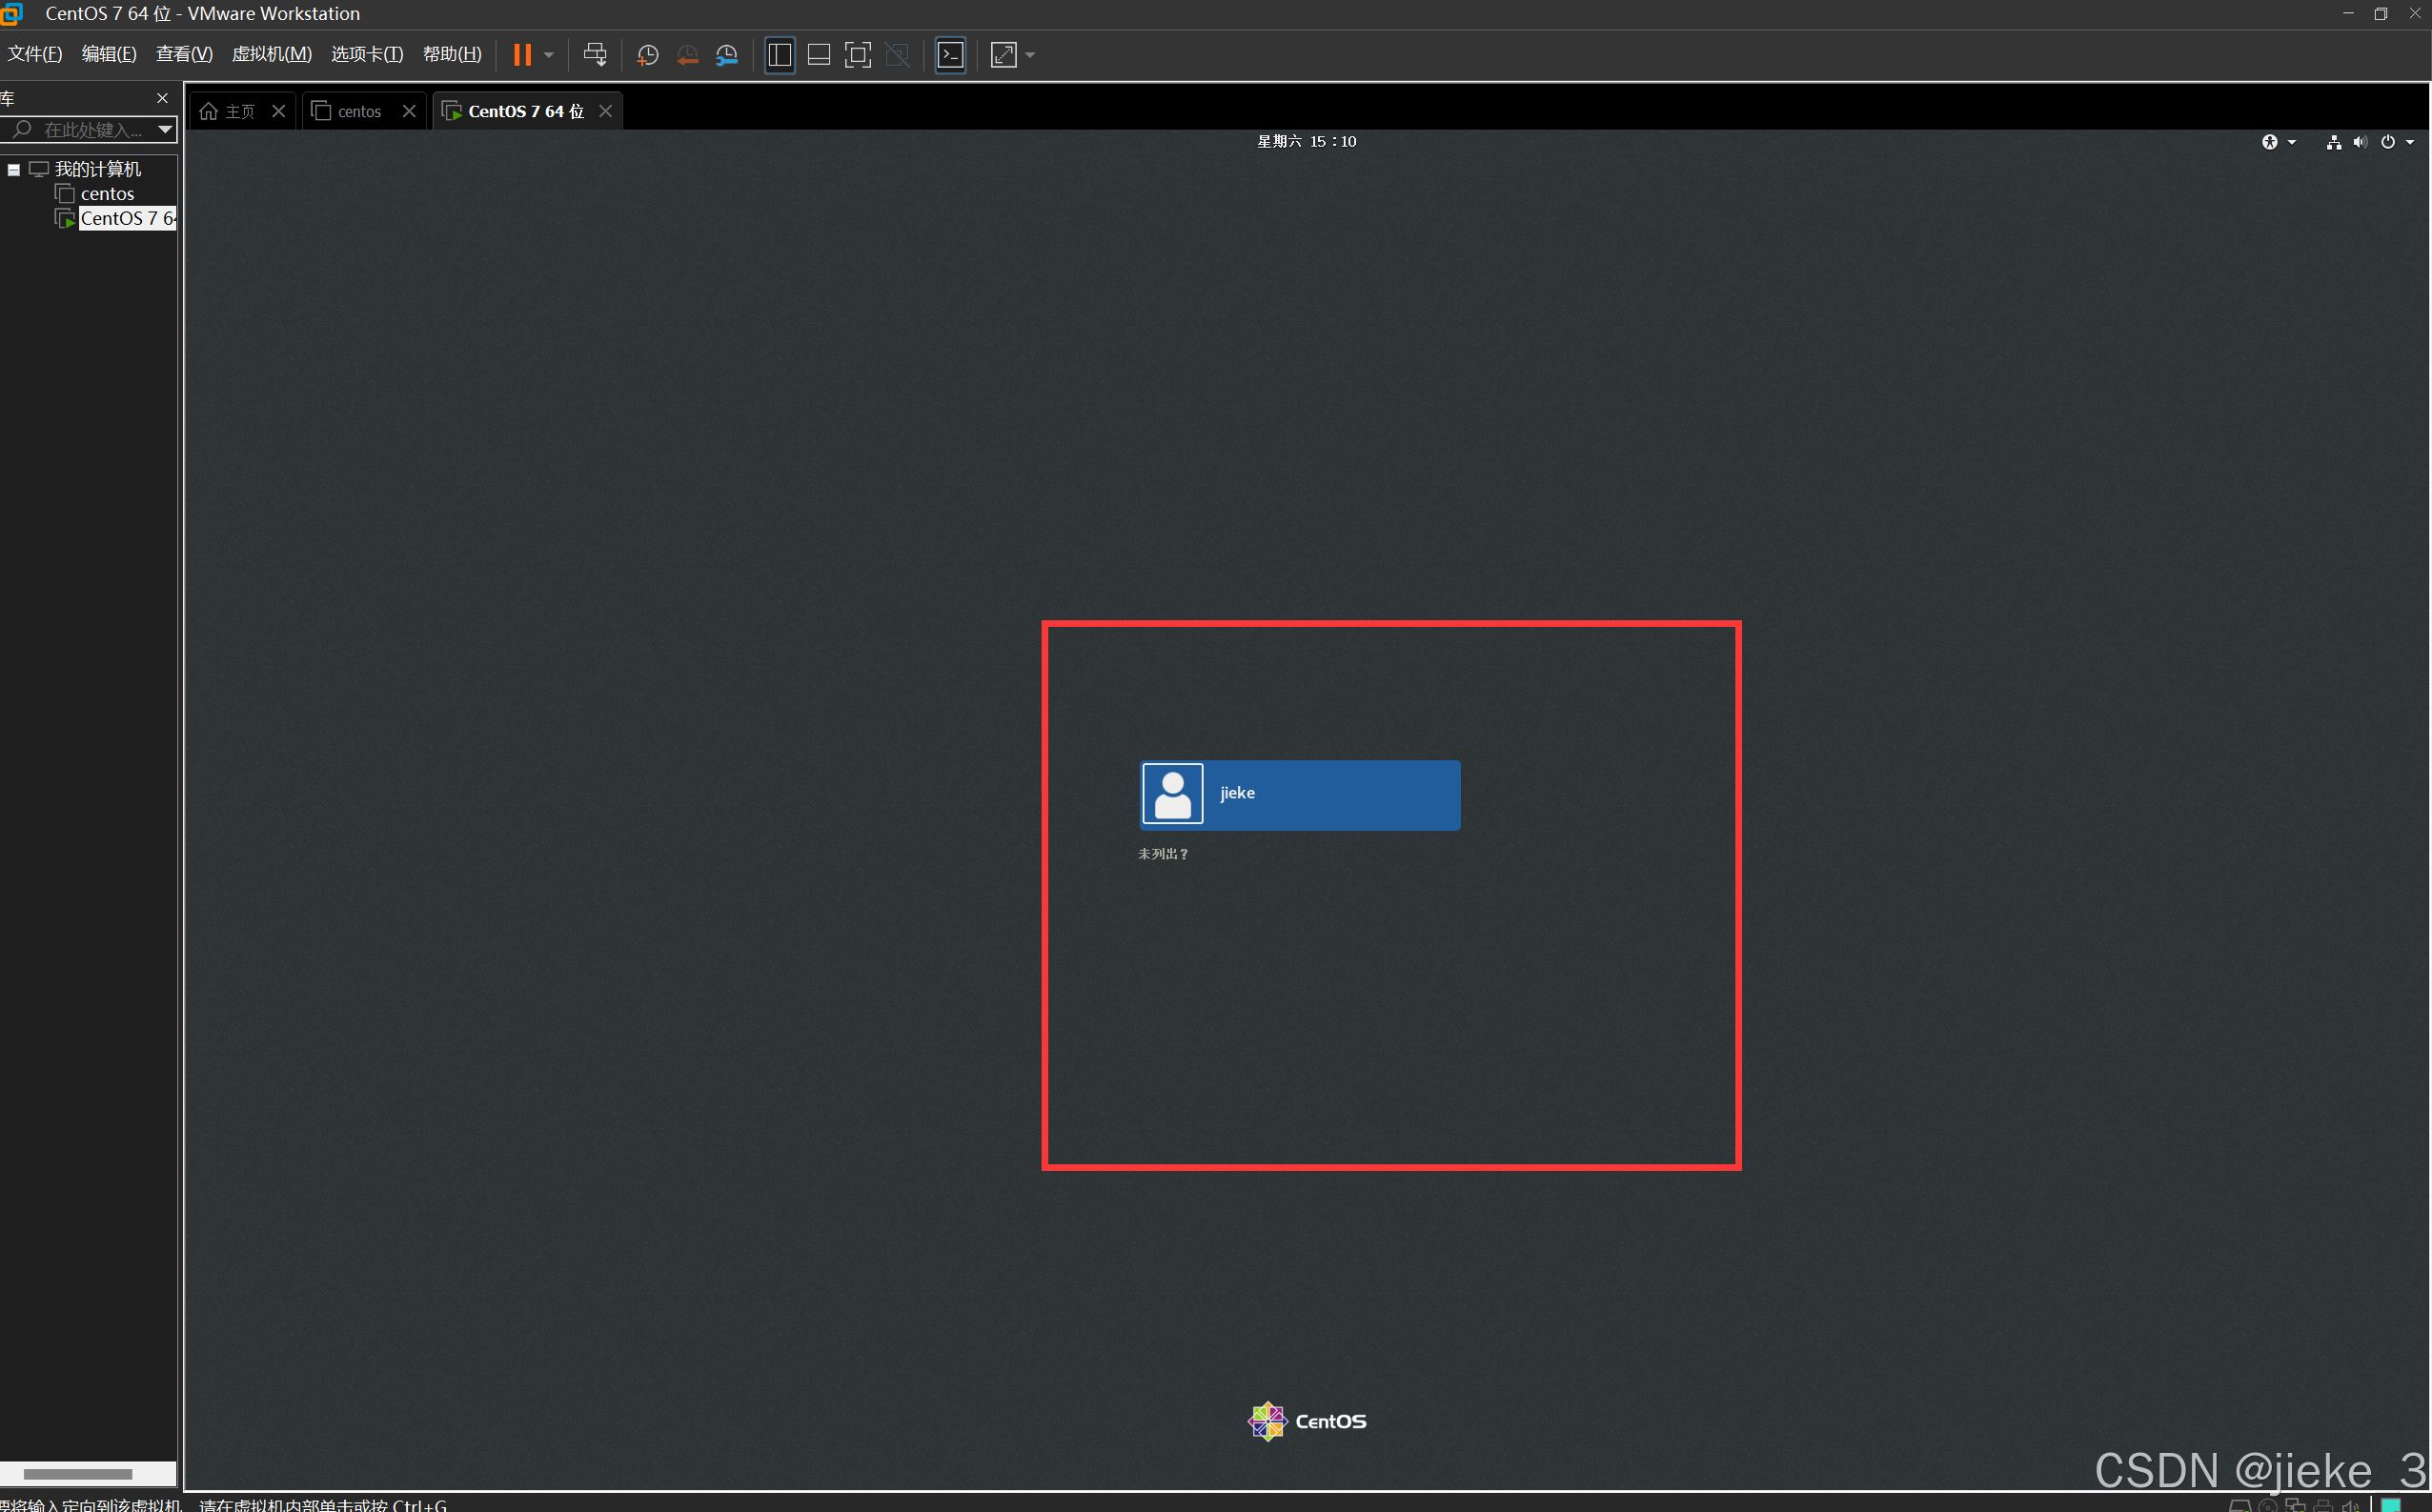
Task: Open the snapshot manager wrench icon
Action: click(x=727, y=55)
